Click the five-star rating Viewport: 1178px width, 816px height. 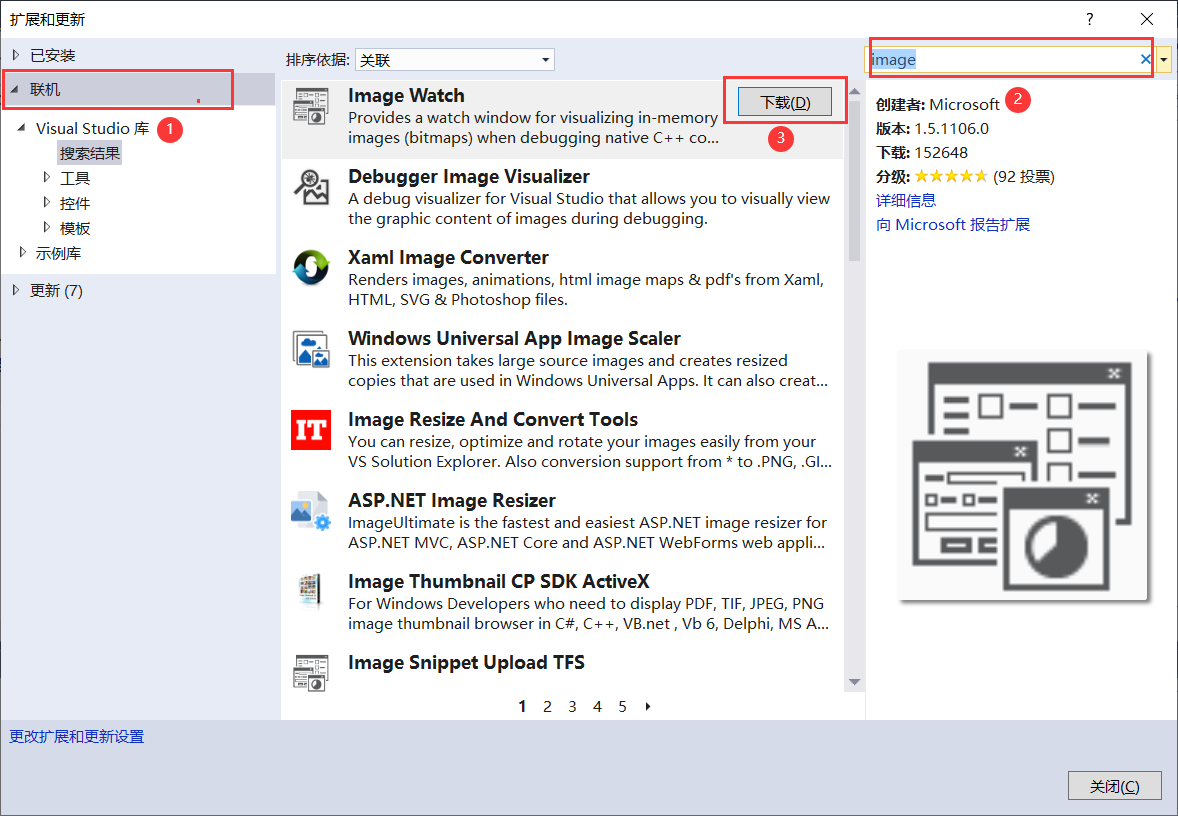950,177
